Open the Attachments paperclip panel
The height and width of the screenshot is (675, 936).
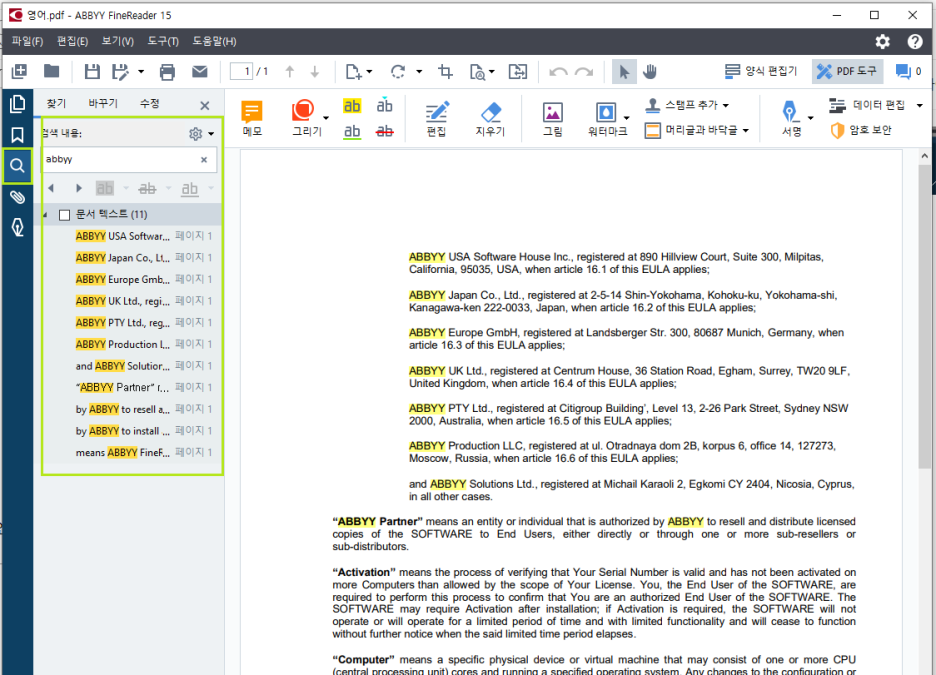pos(17,196)
